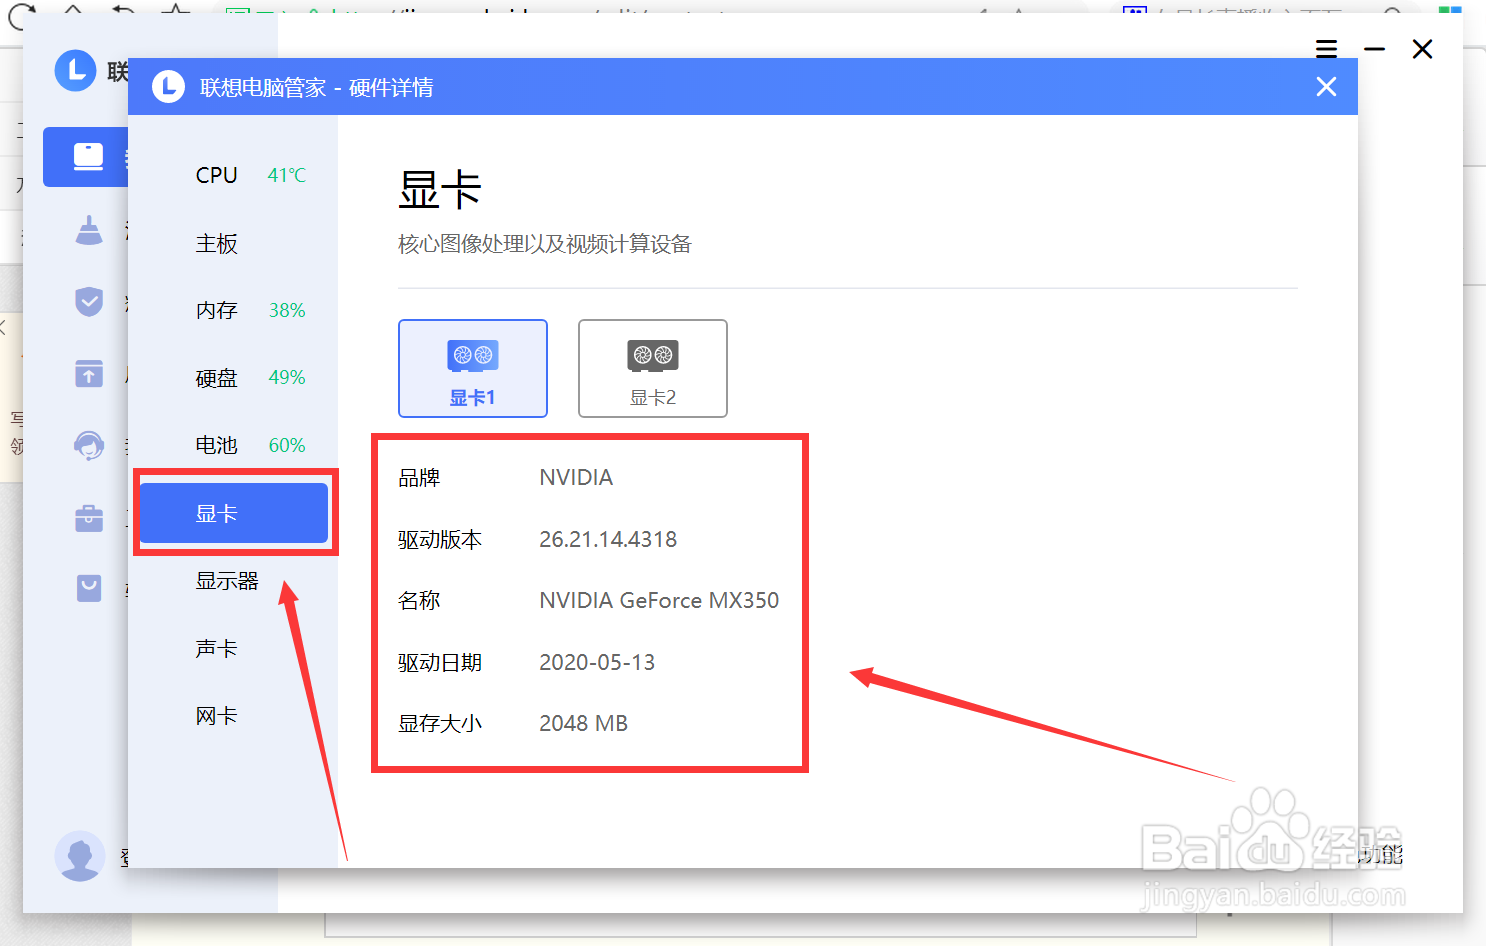
Task: Click the 品牌 field label
Action: click(x=419, y=477)
